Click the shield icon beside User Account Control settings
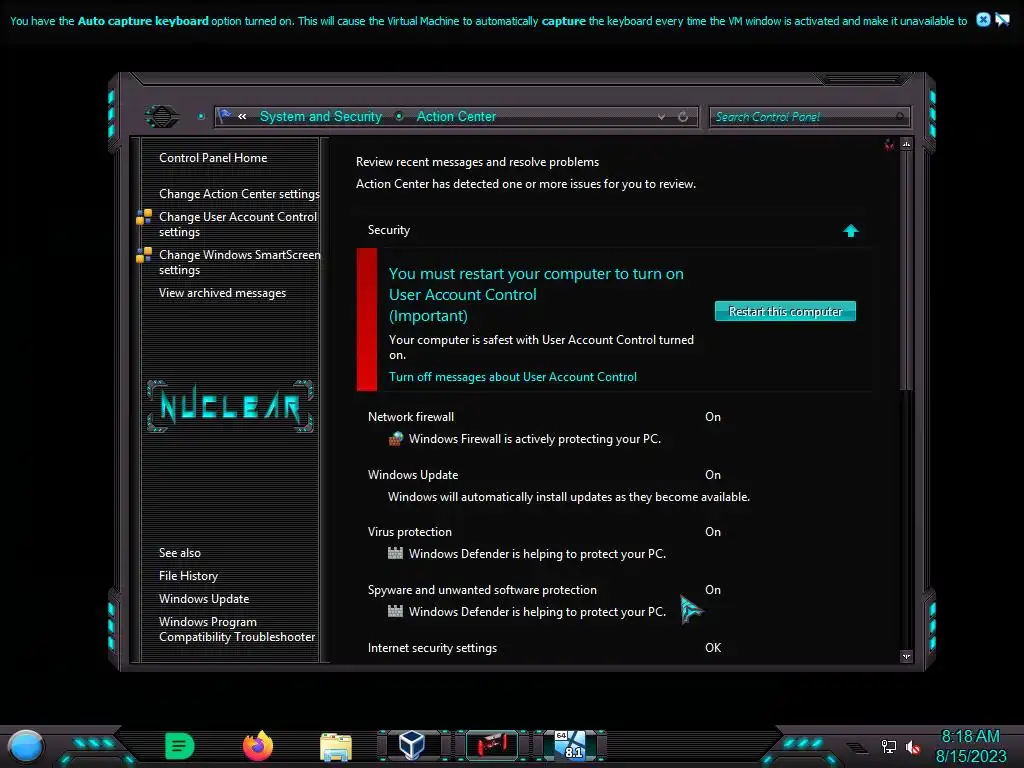 [x=144, y=217]
